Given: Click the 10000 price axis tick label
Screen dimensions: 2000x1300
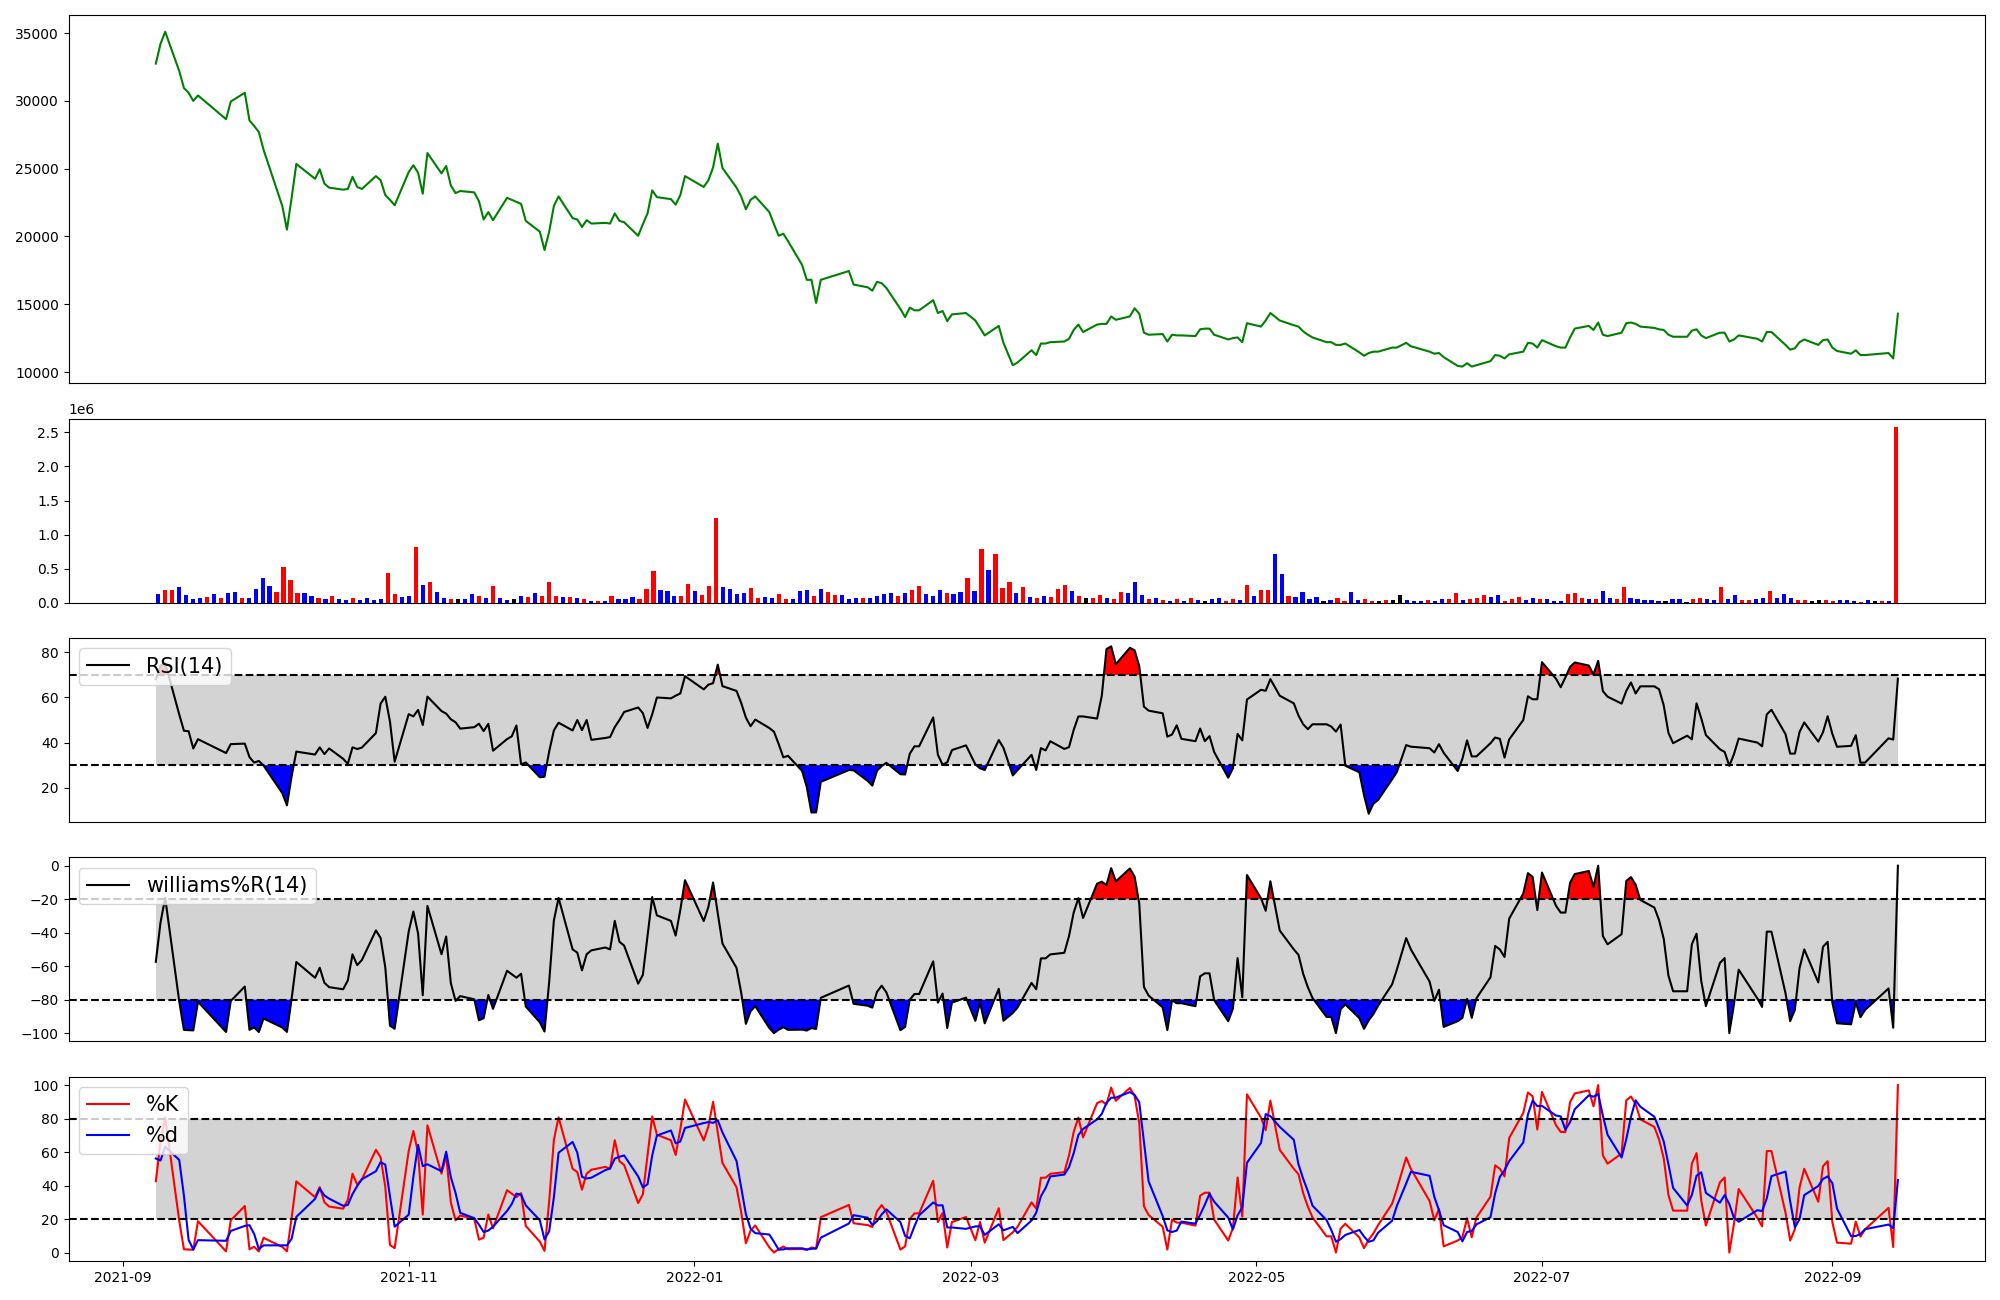Looking at the screenshot, I should (37, 373).
